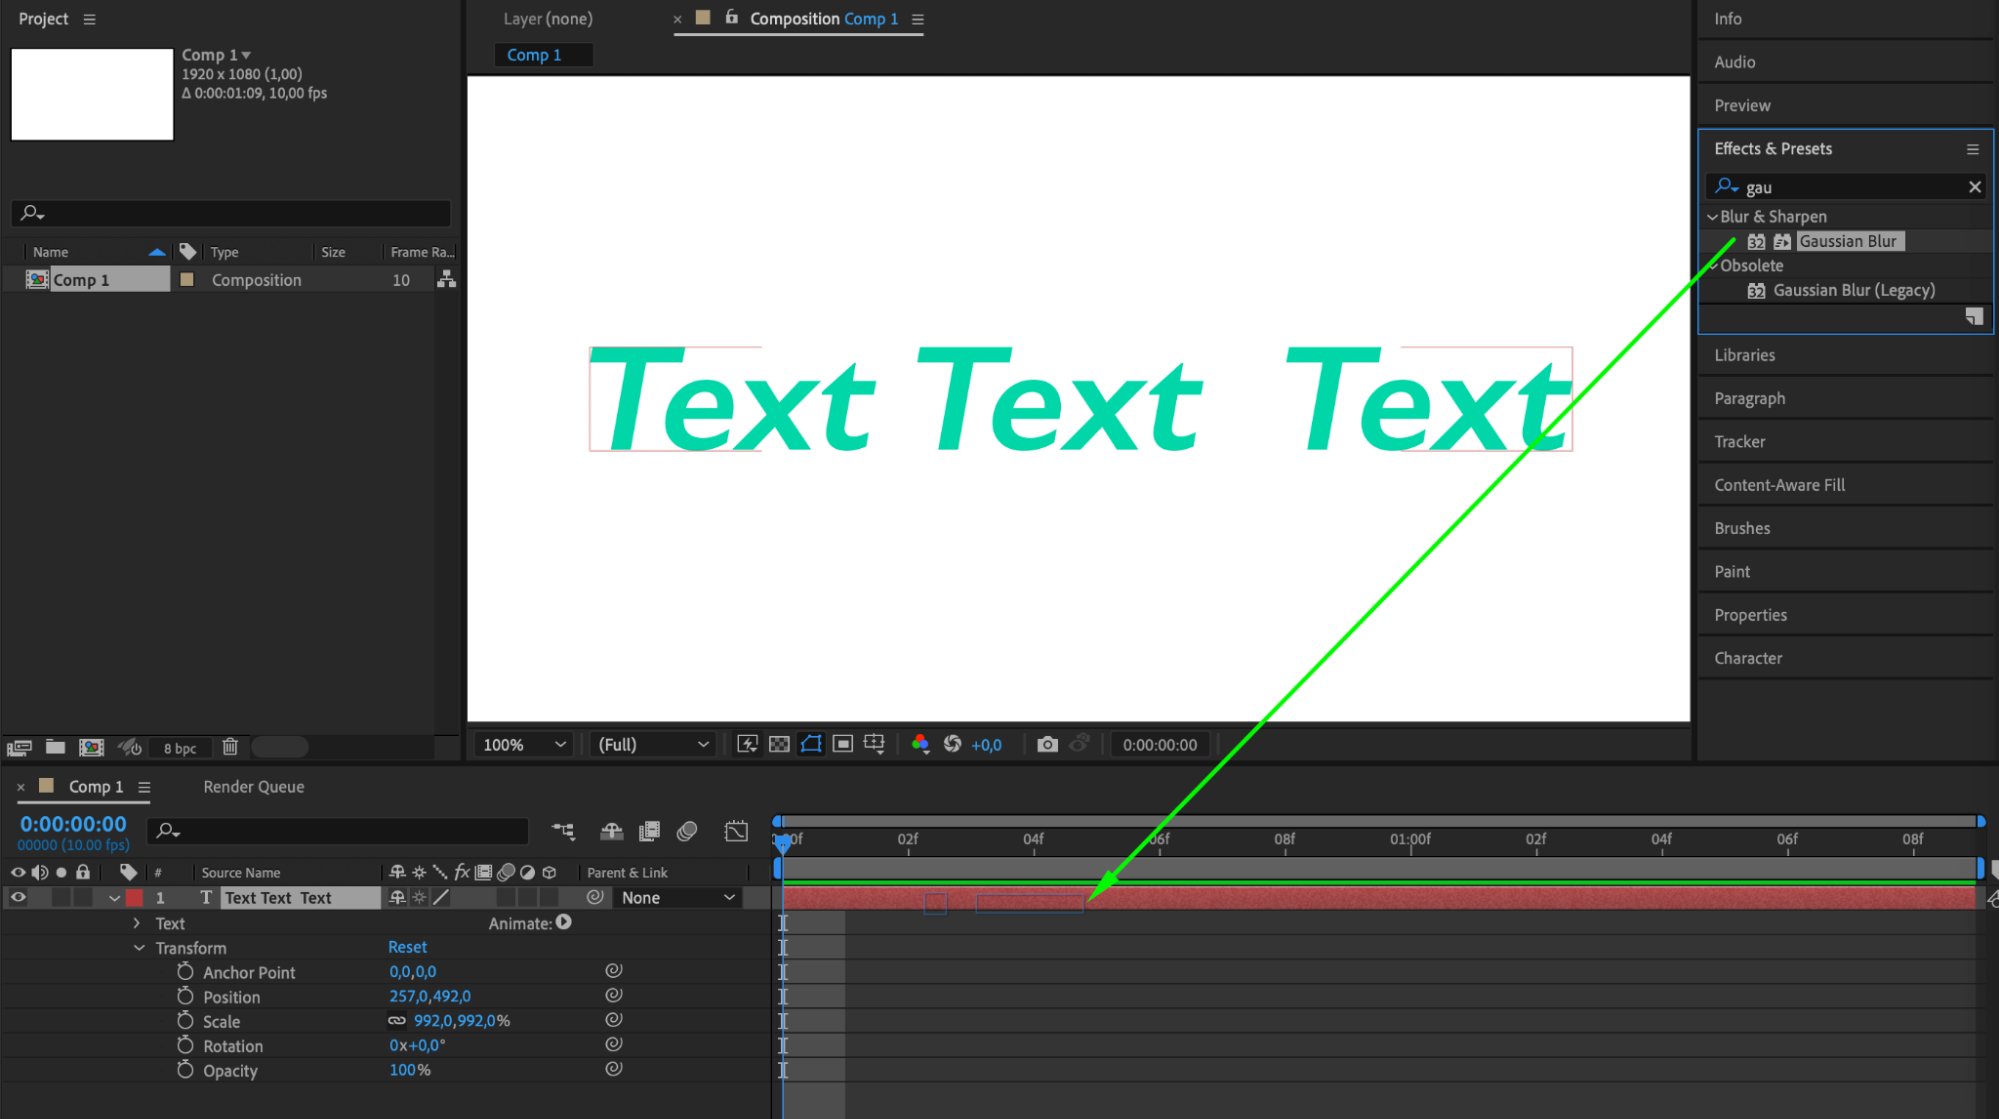Expand the Text property group
This screenshot has height=1119, width=1999.
point(137,923)
